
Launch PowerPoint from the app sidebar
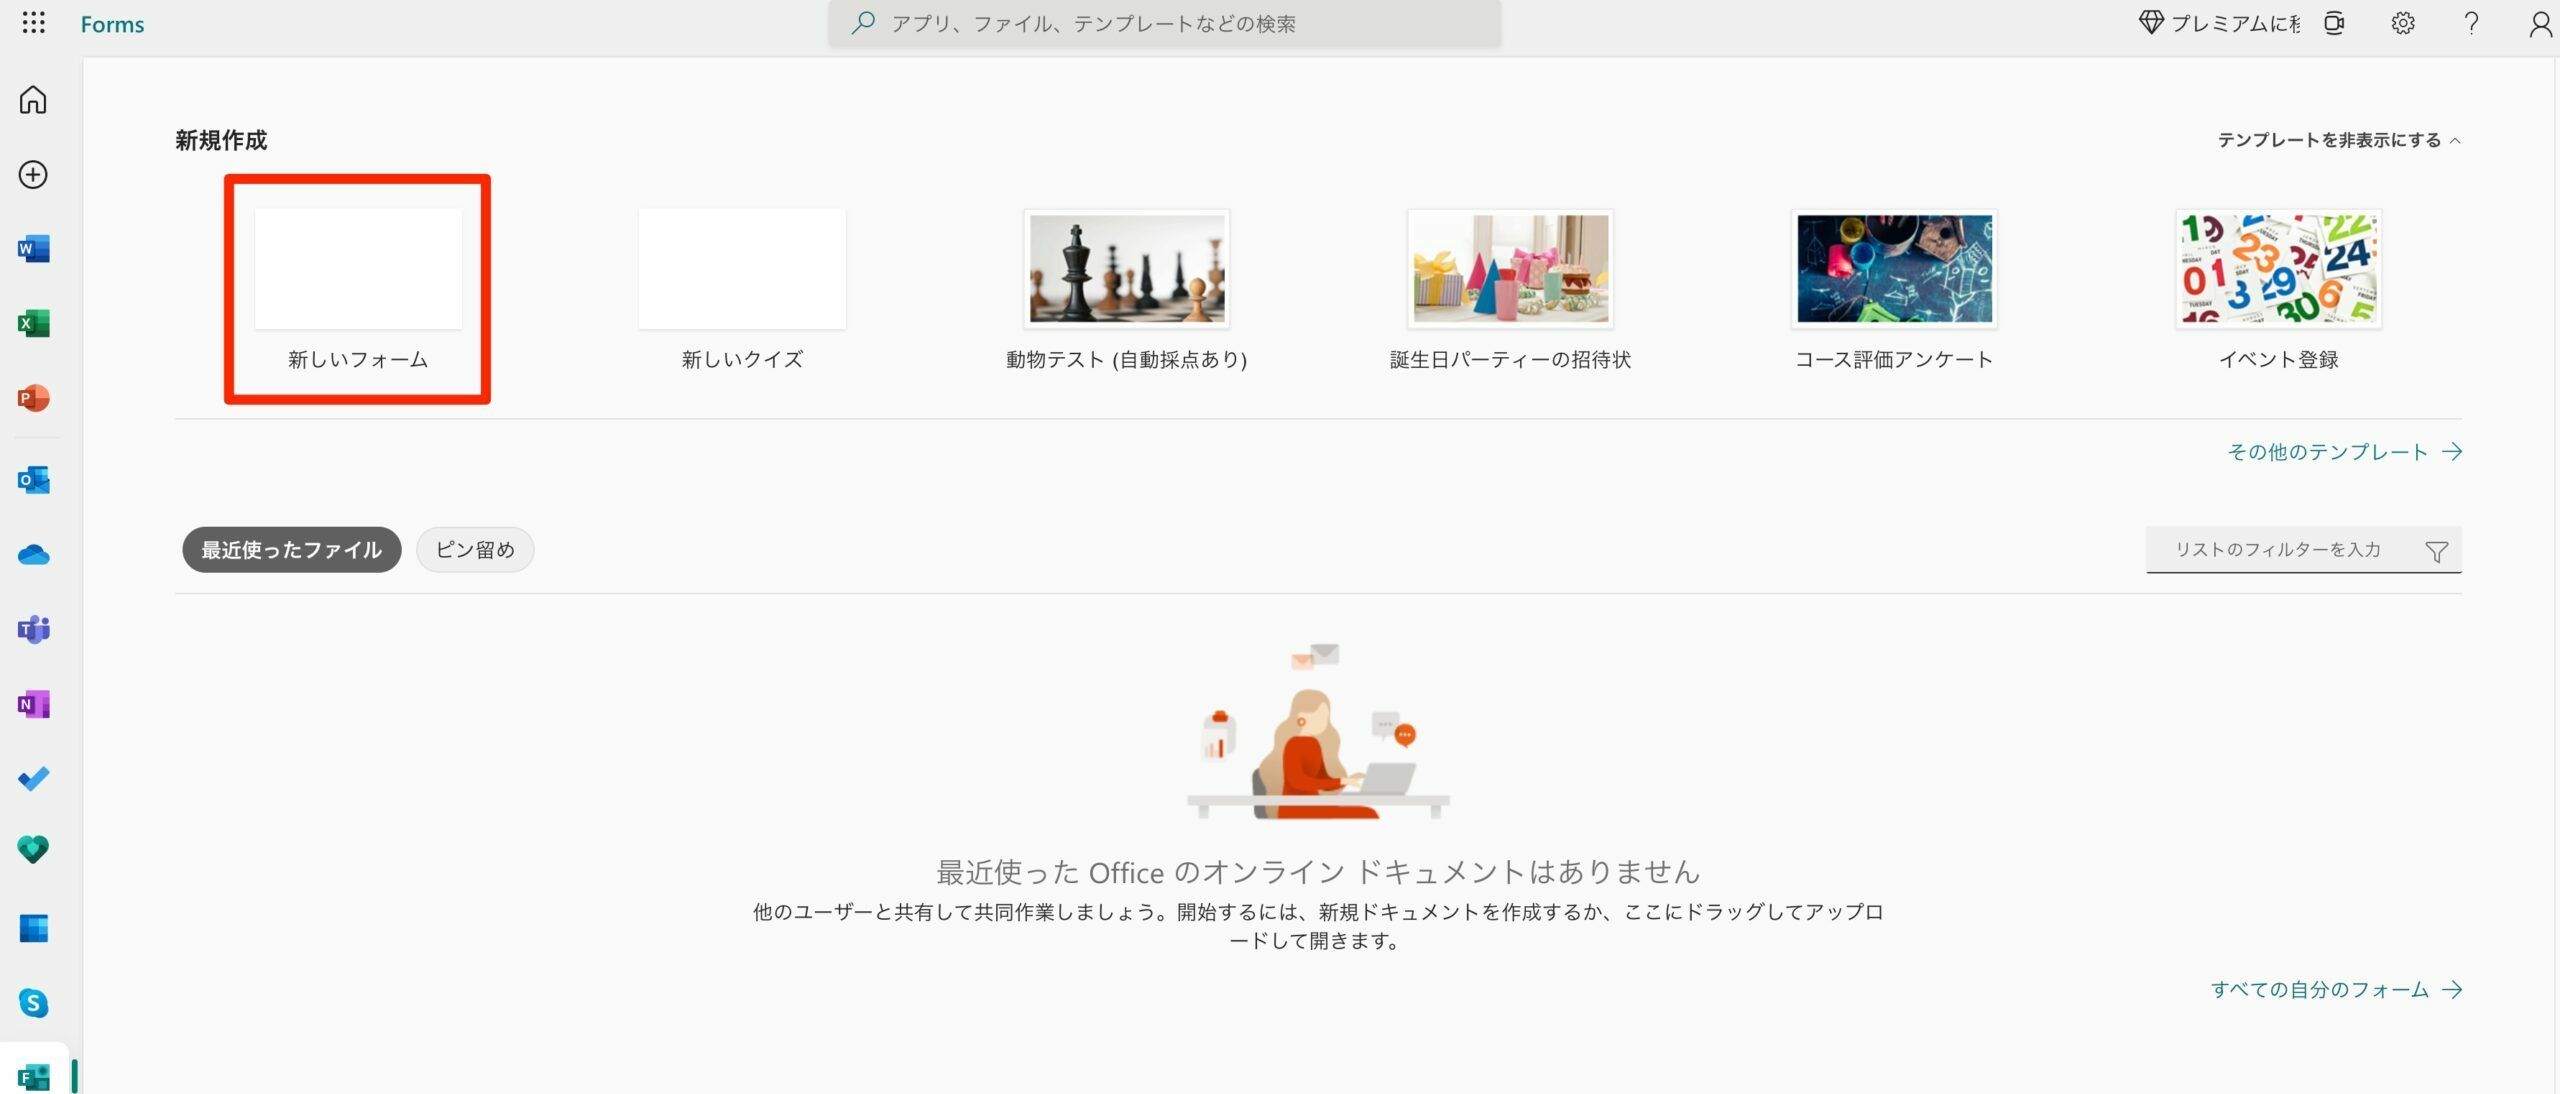click(x=33, y=399)
